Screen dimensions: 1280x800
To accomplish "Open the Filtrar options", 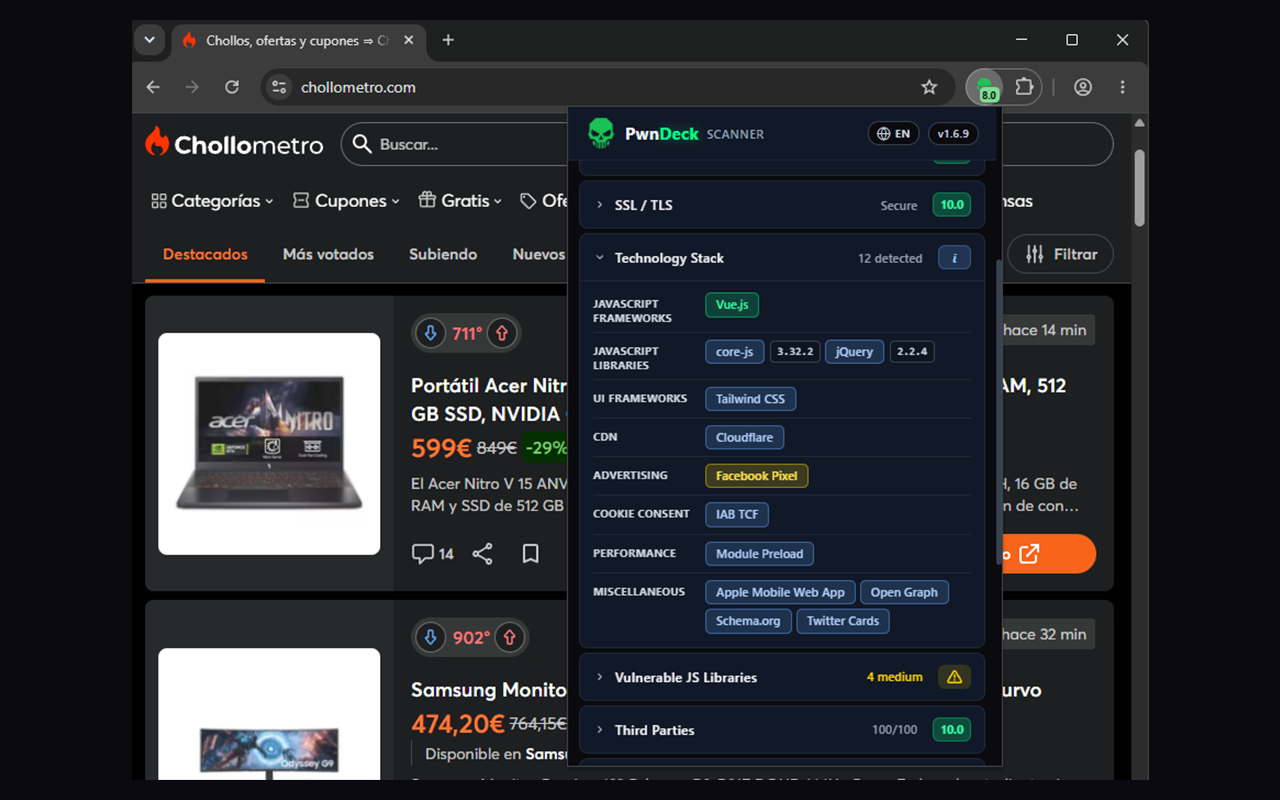I will pos(1061,254).
